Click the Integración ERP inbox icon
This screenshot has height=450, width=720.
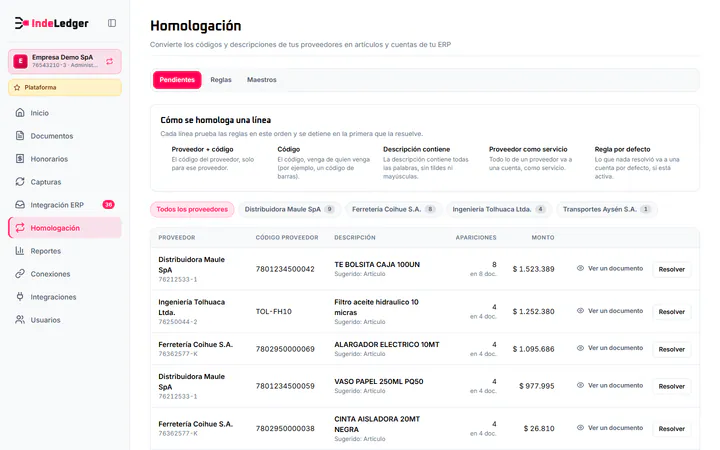coord(20,204)
